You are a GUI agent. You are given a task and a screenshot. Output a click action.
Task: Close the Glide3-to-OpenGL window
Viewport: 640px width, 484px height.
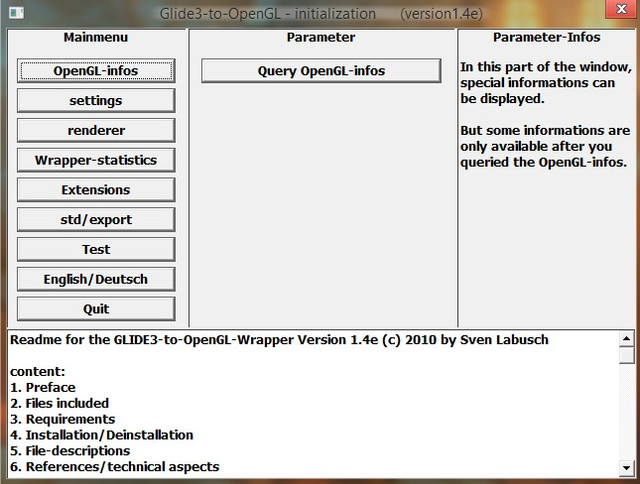[x=621, y=9]
